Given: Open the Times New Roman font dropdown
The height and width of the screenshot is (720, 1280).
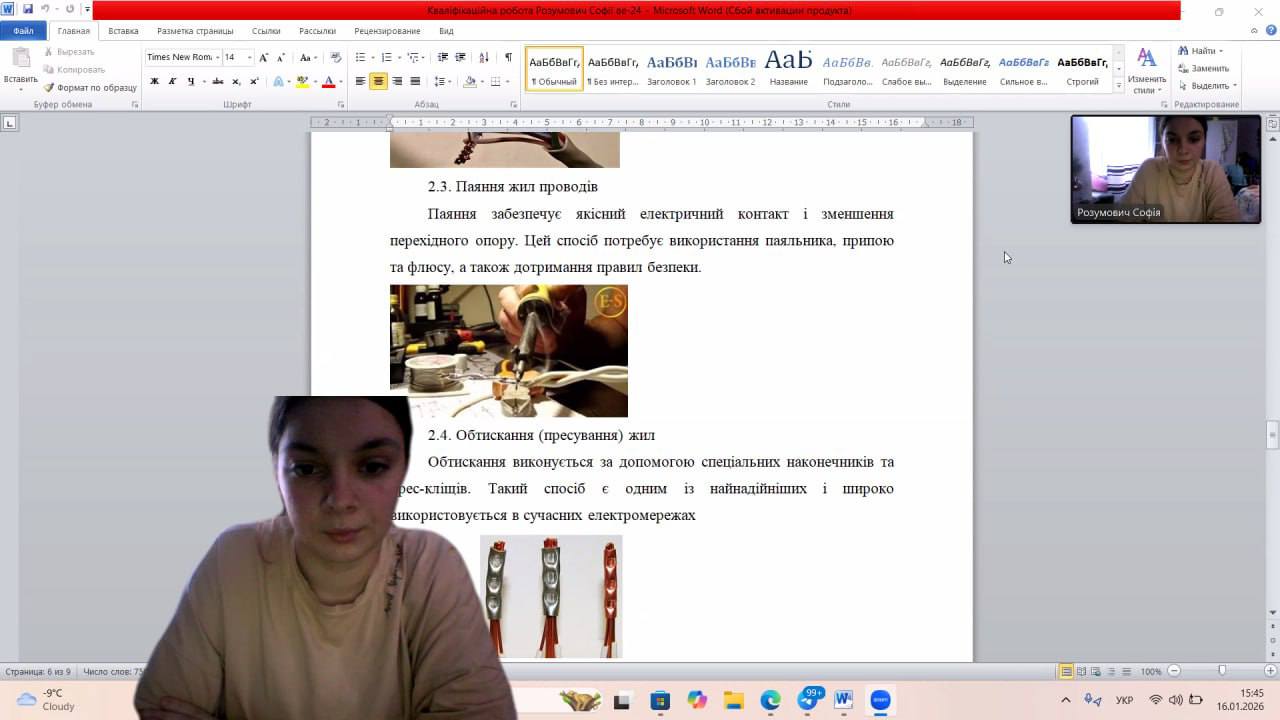Looking at the screenshot, I should (217, 57).
